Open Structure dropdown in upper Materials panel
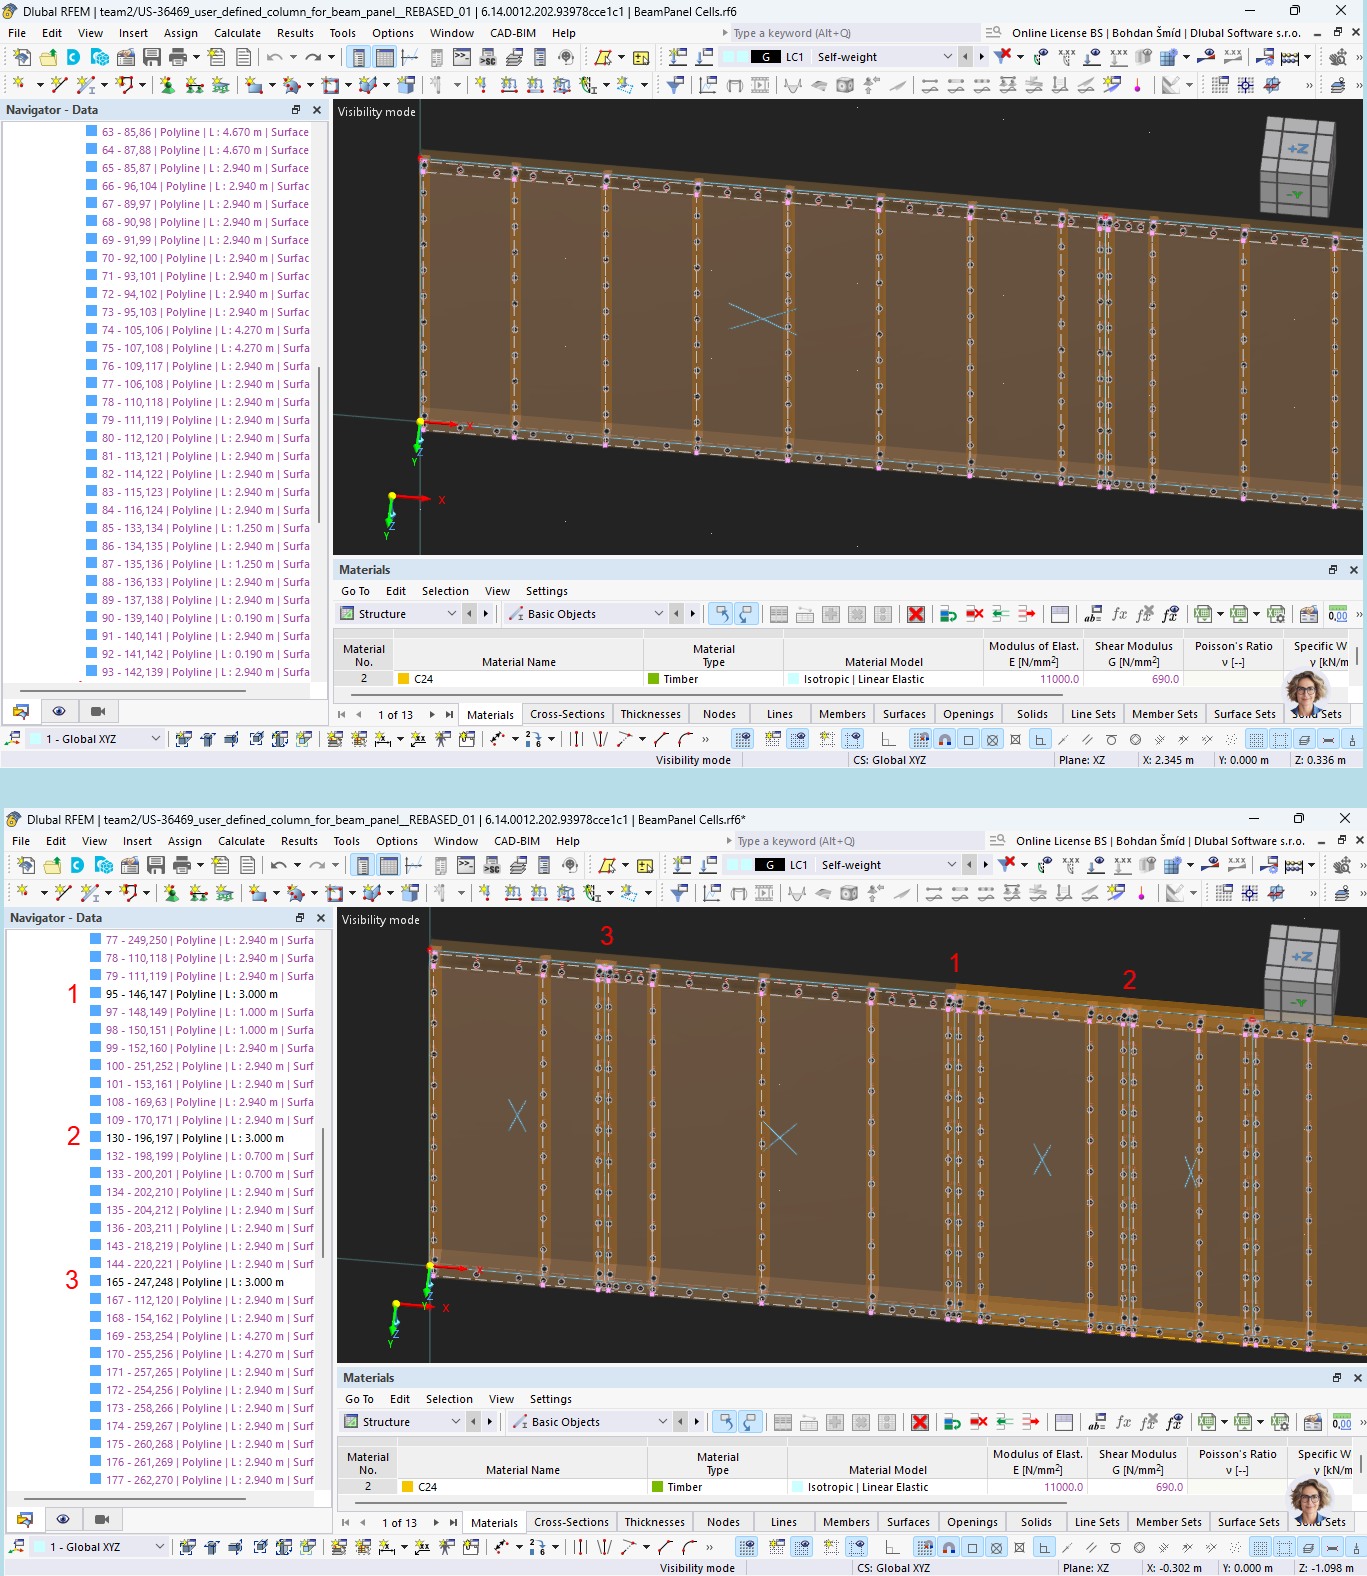 [x=399, y=614]
